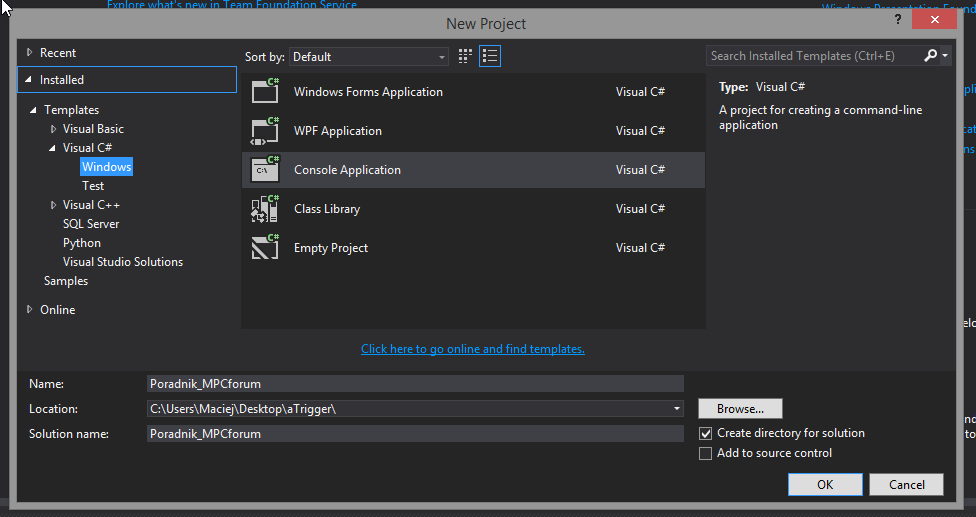Select Python in templates tree

(82, 243)
